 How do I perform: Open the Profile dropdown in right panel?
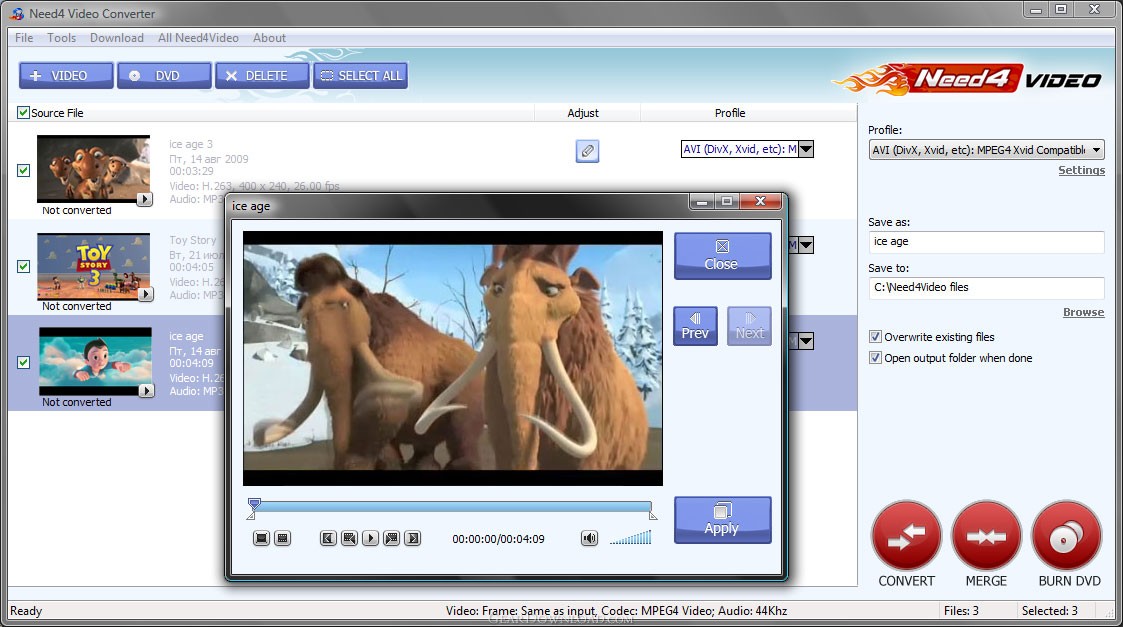coord(986,150)
